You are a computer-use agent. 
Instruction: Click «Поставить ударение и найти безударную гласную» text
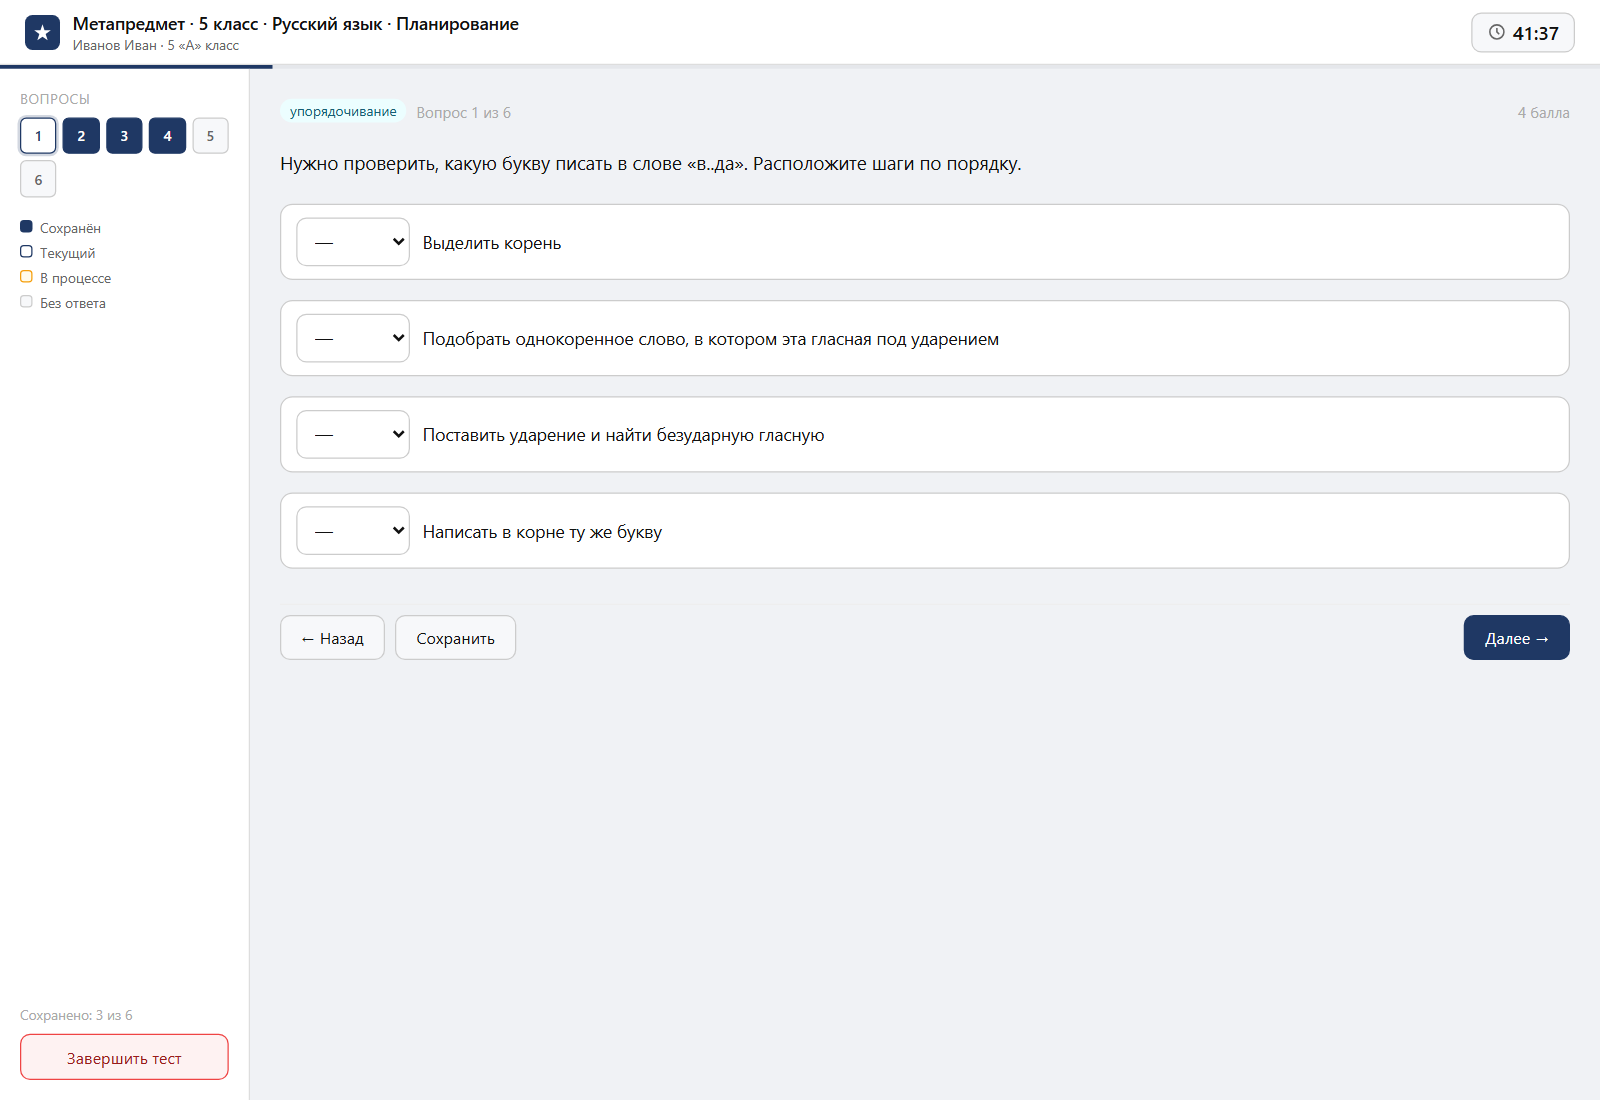(x=624, y=435)
